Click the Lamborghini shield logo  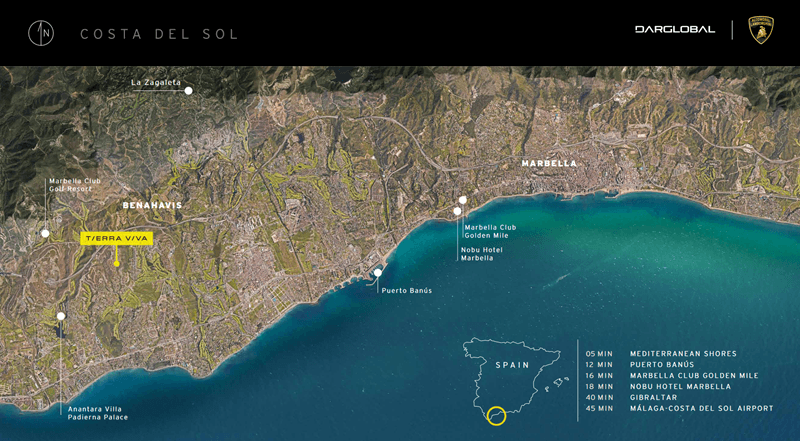[761, 30]
